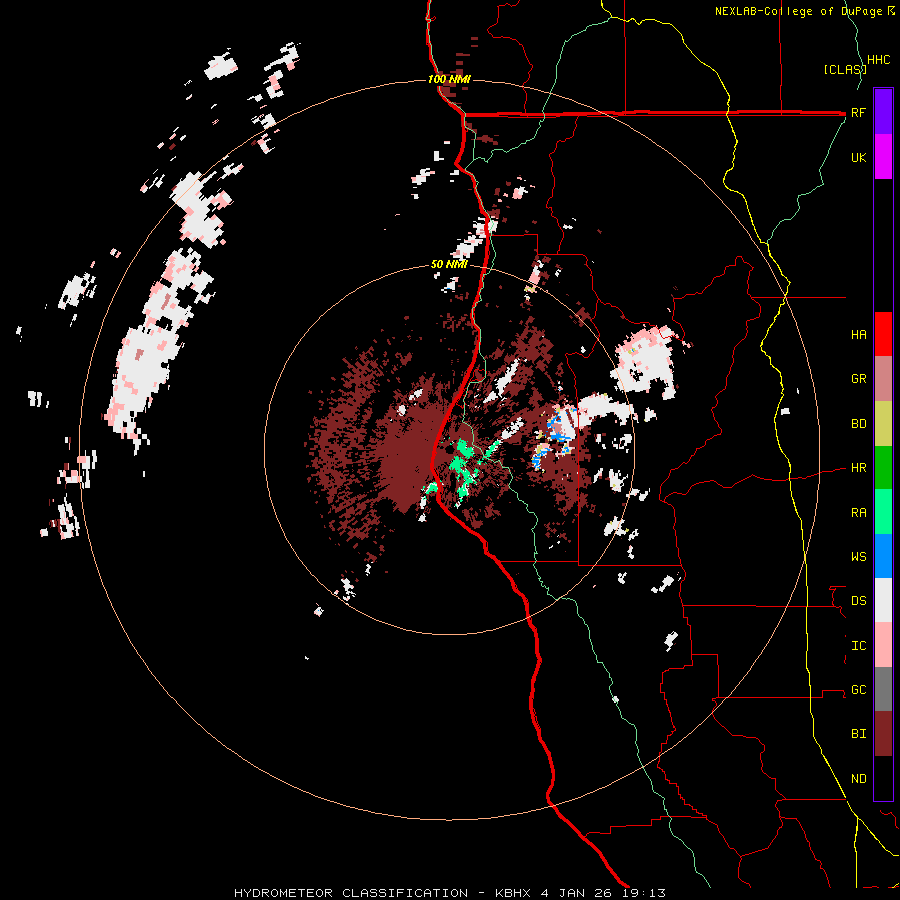This screenshot has width=900, height=900.
Task: Click the RA legend label
Action: click(858, 513)
